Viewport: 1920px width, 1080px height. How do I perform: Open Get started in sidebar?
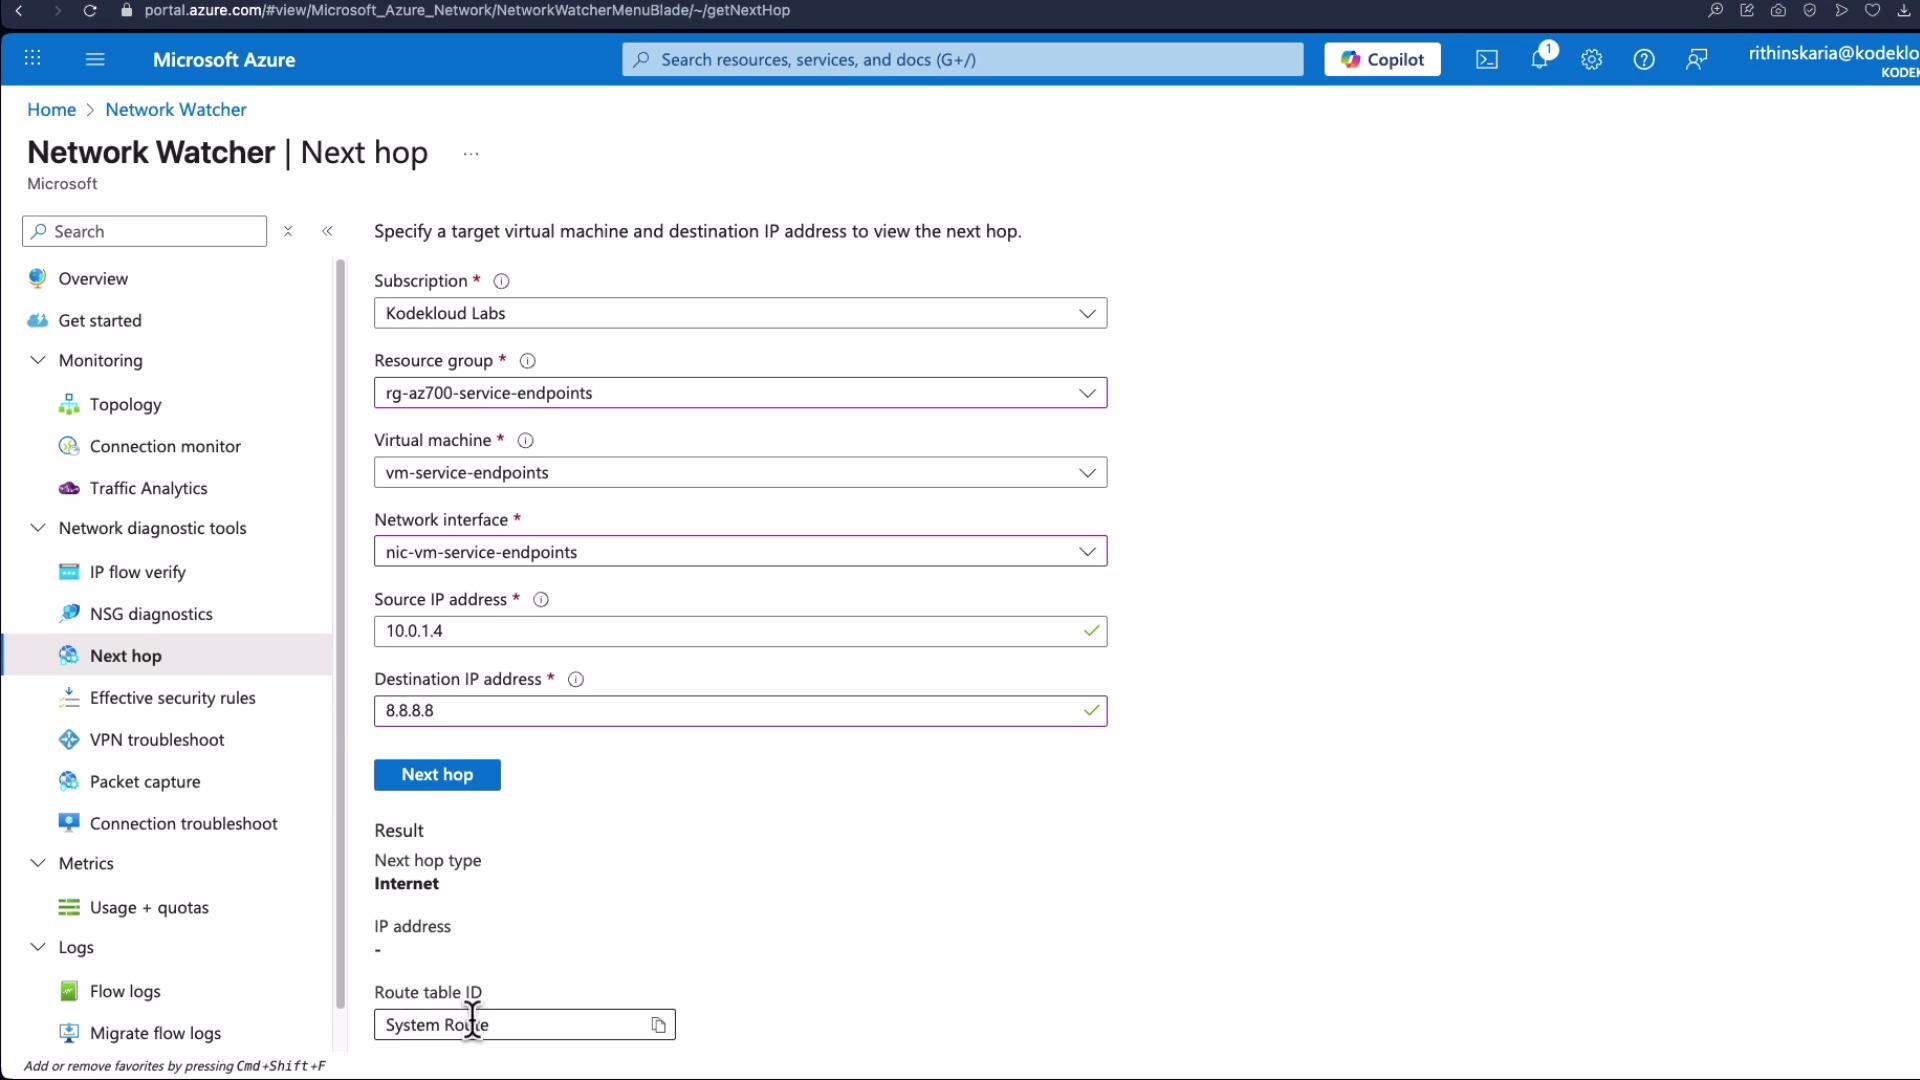pyautogui.click(x=100, y=320)
